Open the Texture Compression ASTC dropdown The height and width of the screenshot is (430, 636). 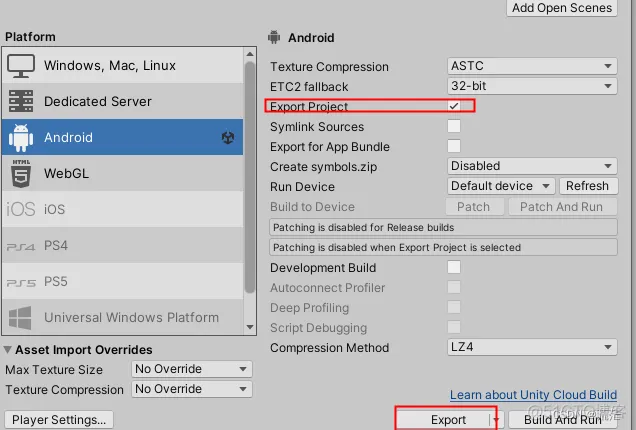[x=532, y=66]
